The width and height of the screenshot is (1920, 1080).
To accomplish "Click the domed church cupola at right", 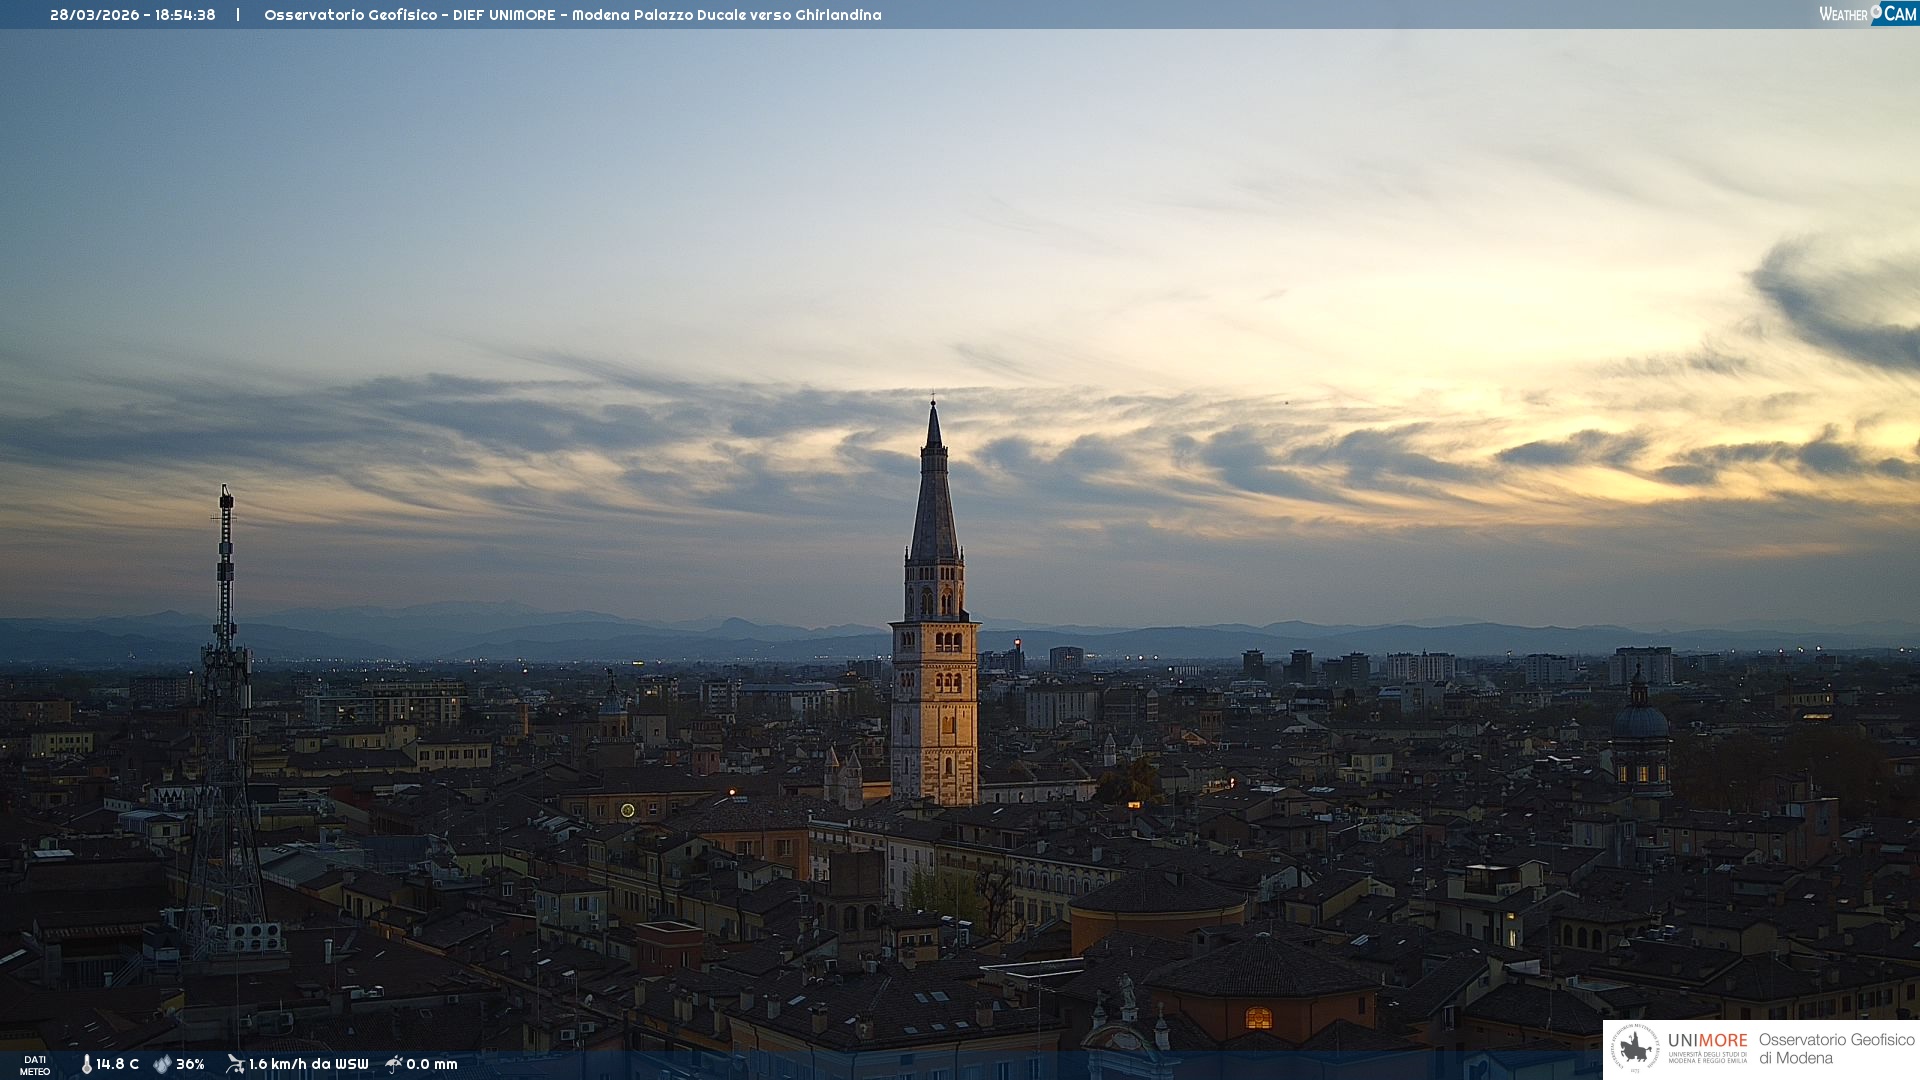I will point(1640,720).
